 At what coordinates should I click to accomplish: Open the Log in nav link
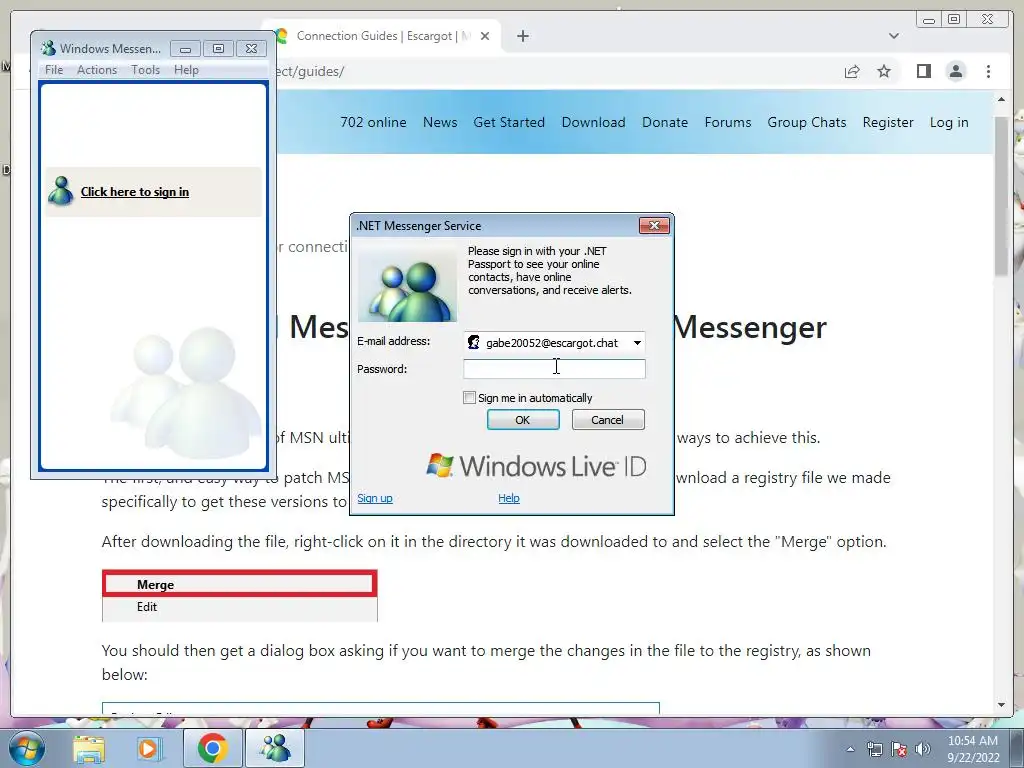949,122
